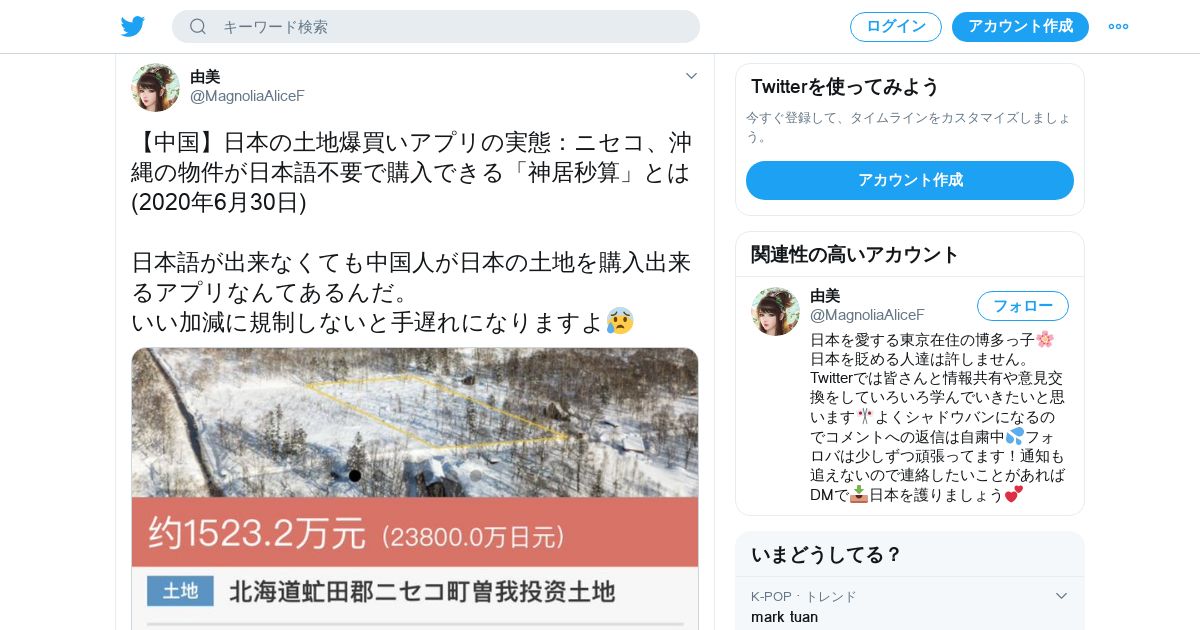Click the @MagnoliaAliceF handle in the sidebar

pyautogui.click(x=867, y=315)
